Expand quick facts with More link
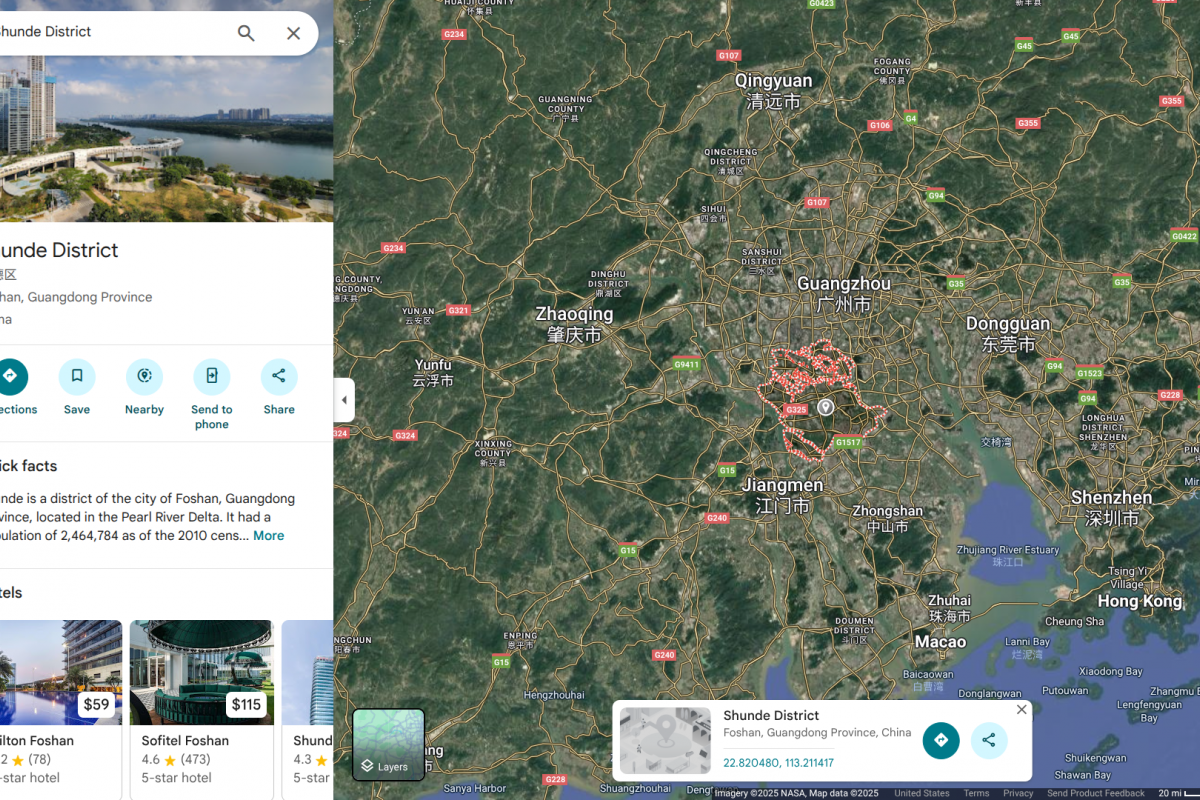This screenshot has width=1200, height=800. click(268, 536)
